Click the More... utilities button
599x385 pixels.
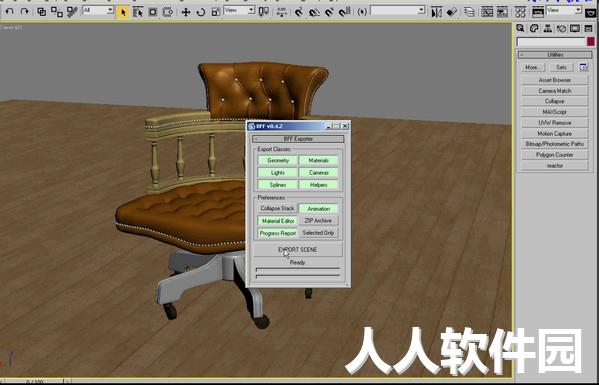coord(533,67)
